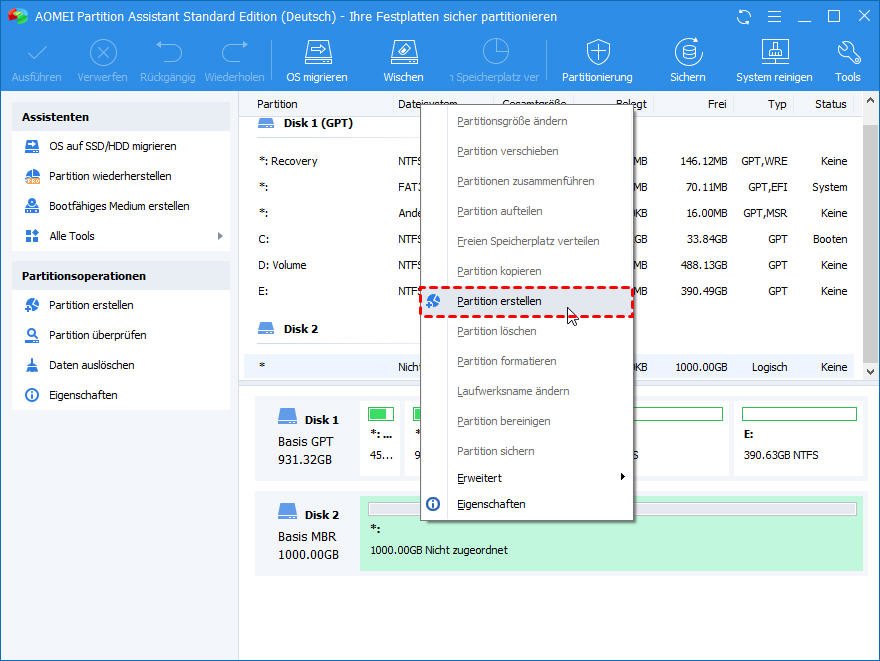The height and width of the screenshot is (661, 880).
Task: Expand the Erweitert submenu arrow
Action: (622, 477)
